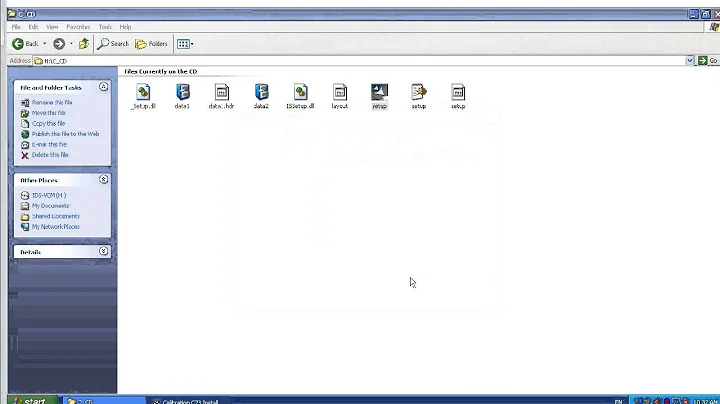The height and width of the screenshot is (404, 720).
Task: Open the Back history dropdown arrow
Action: tap(45, 44)
